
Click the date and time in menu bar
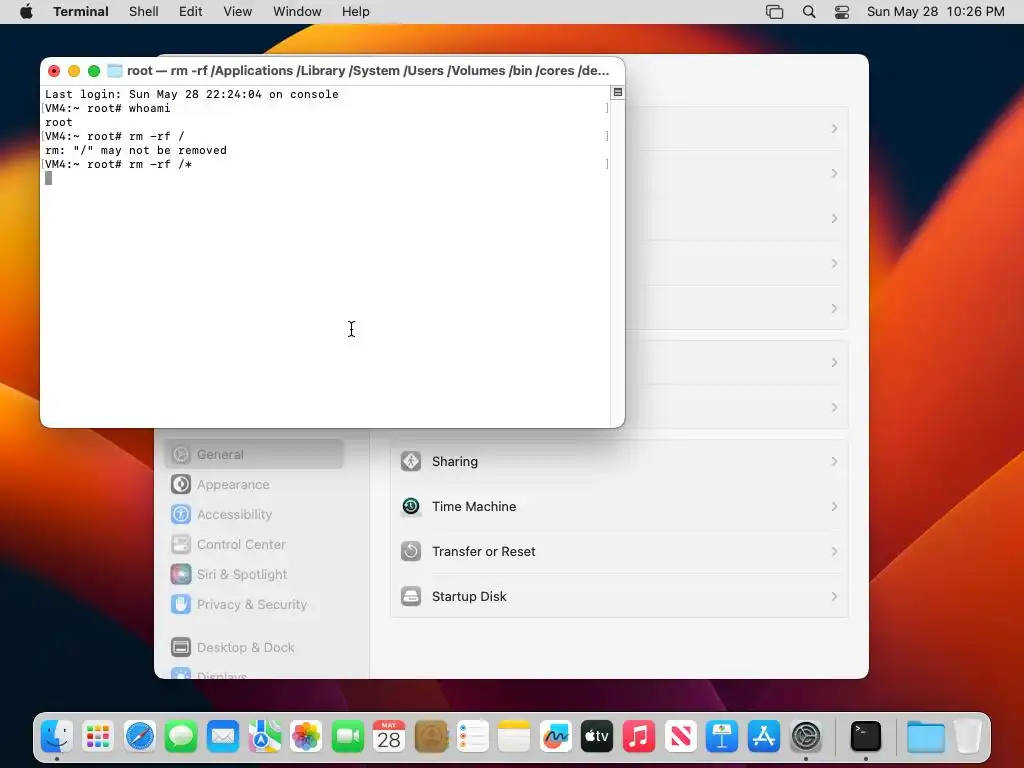click(x=935, y=12)
